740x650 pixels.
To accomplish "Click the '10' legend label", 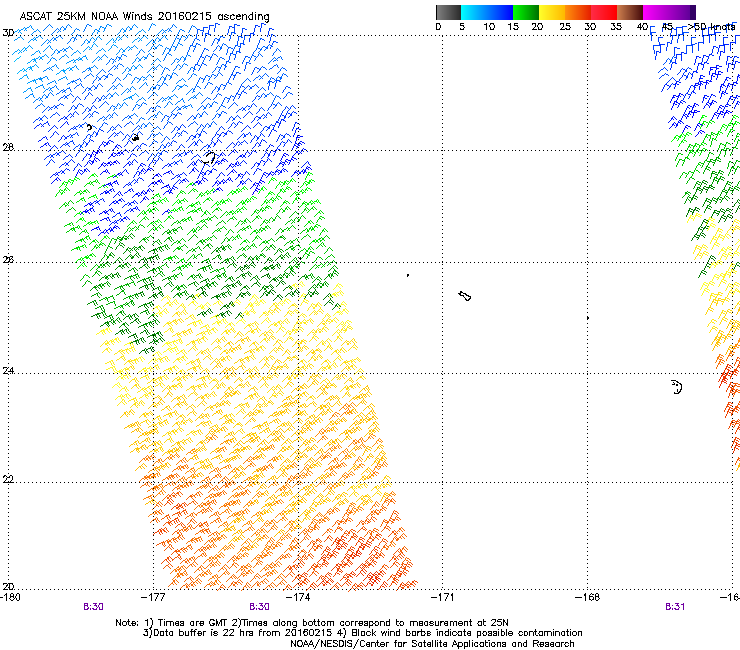I will tap(489, 27).
